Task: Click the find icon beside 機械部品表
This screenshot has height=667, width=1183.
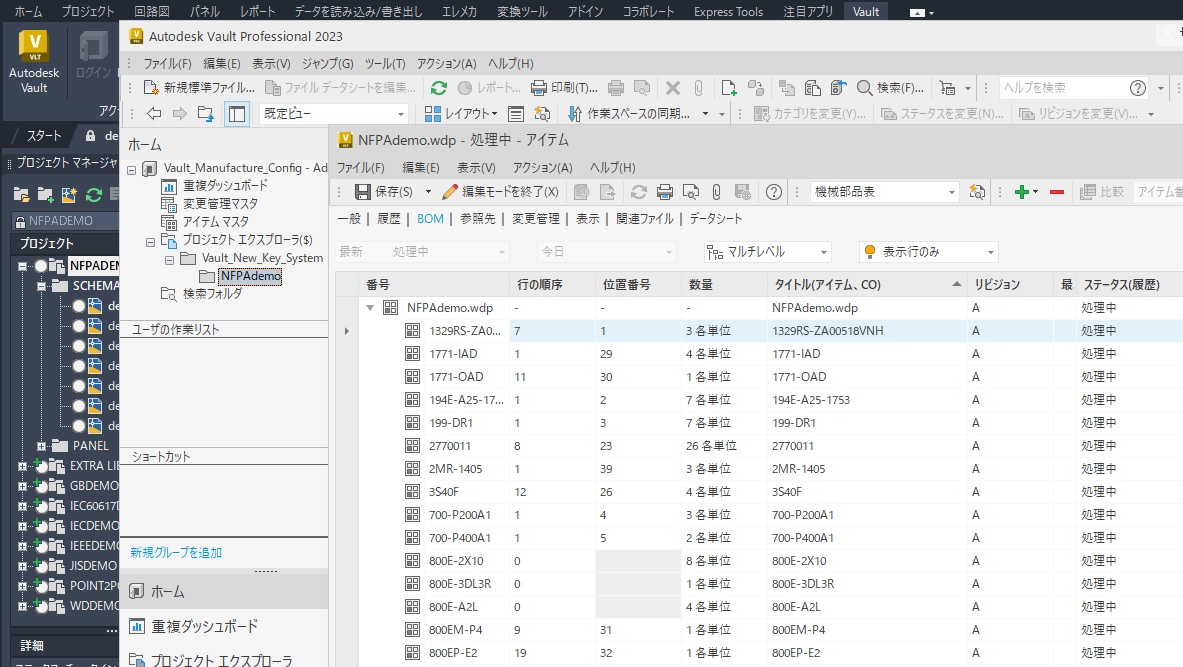Action: point(976,192)
